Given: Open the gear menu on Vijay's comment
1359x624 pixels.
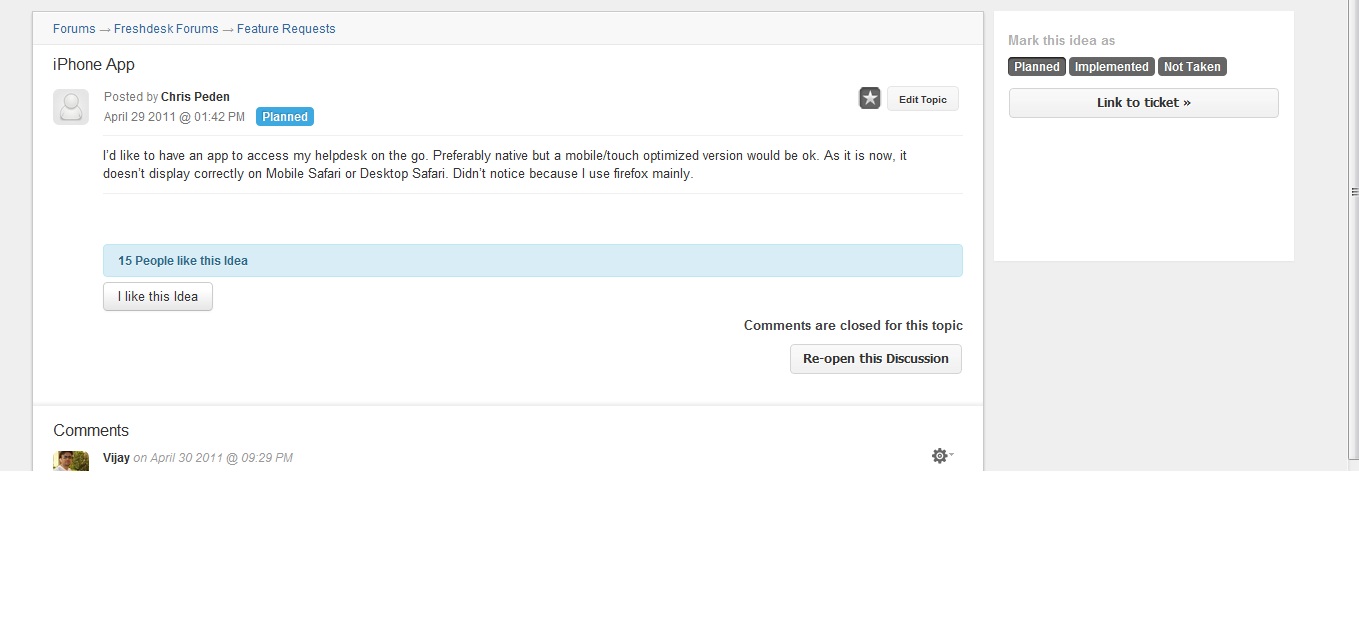Looking at the screenshot, I should click(x=941, y=456).
